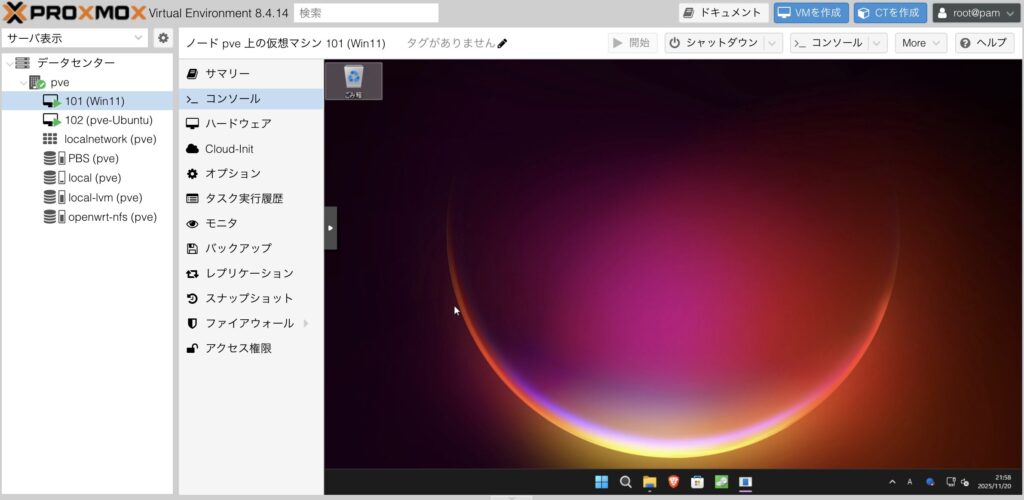Open the taskbar search magnifier icon

(626, 482)
